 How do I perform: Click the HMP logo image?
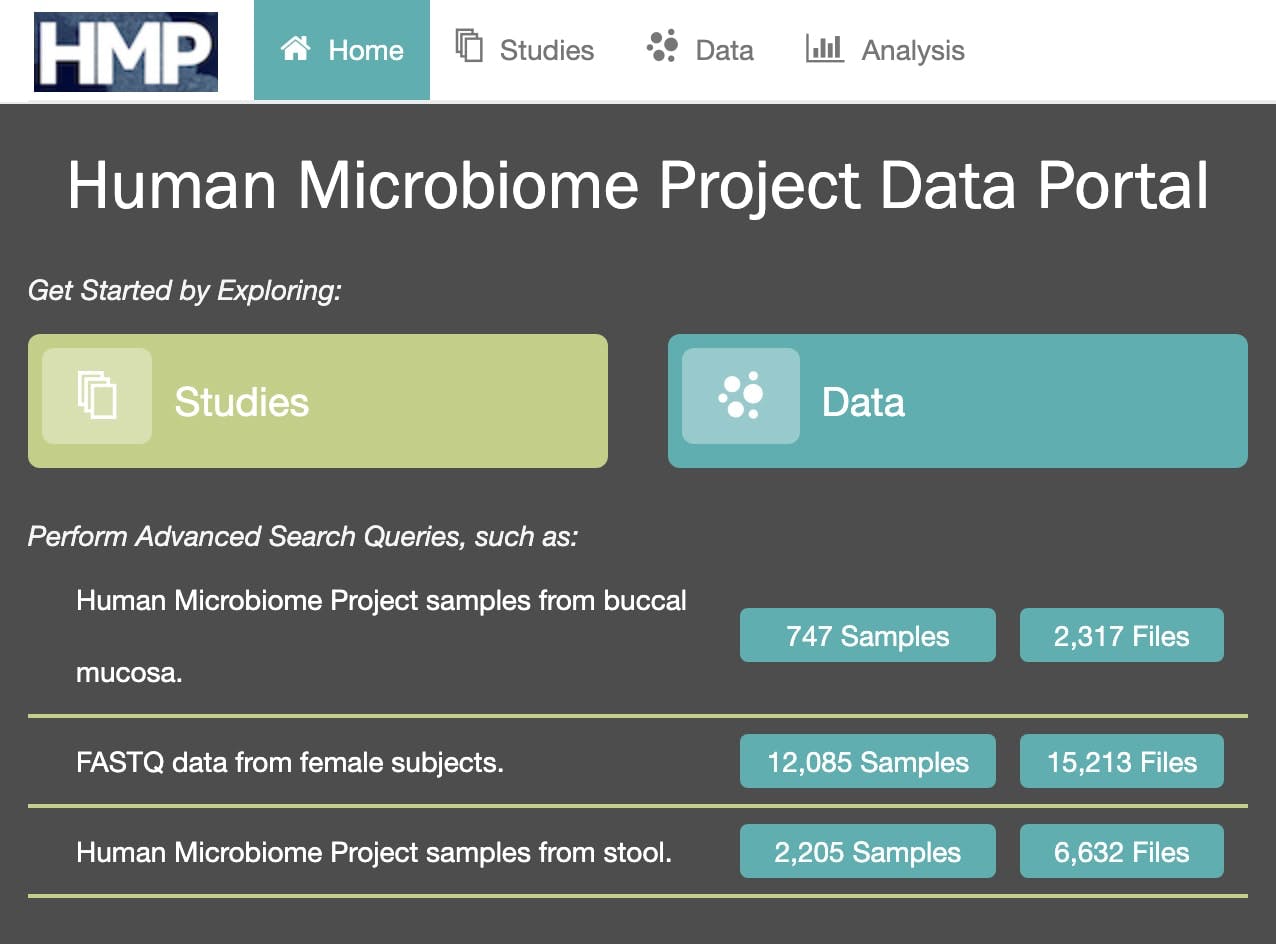tap(126, 52)
